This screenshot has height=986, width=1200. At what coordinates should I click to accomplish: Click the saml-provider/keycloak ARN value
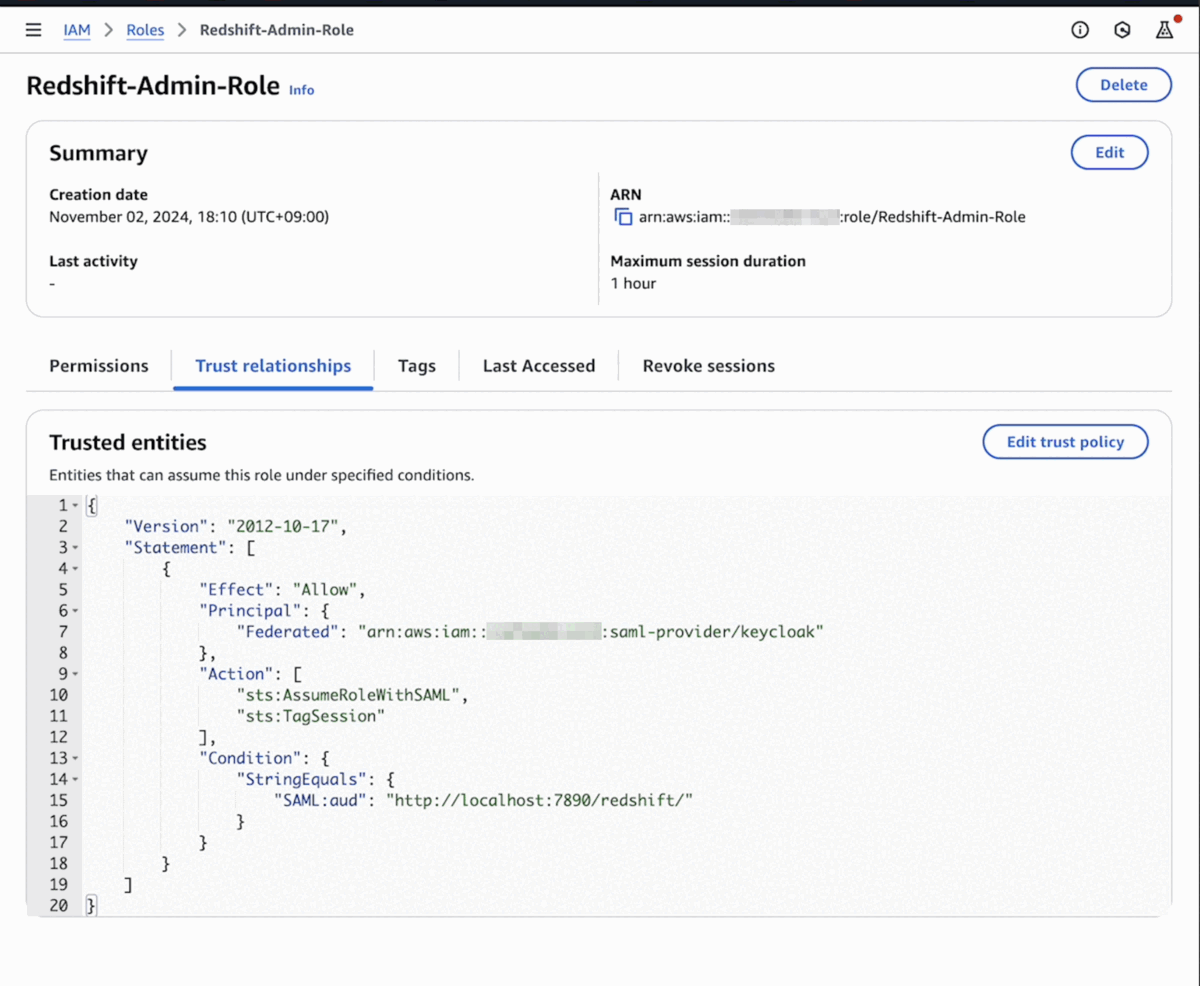pos(591,632)
